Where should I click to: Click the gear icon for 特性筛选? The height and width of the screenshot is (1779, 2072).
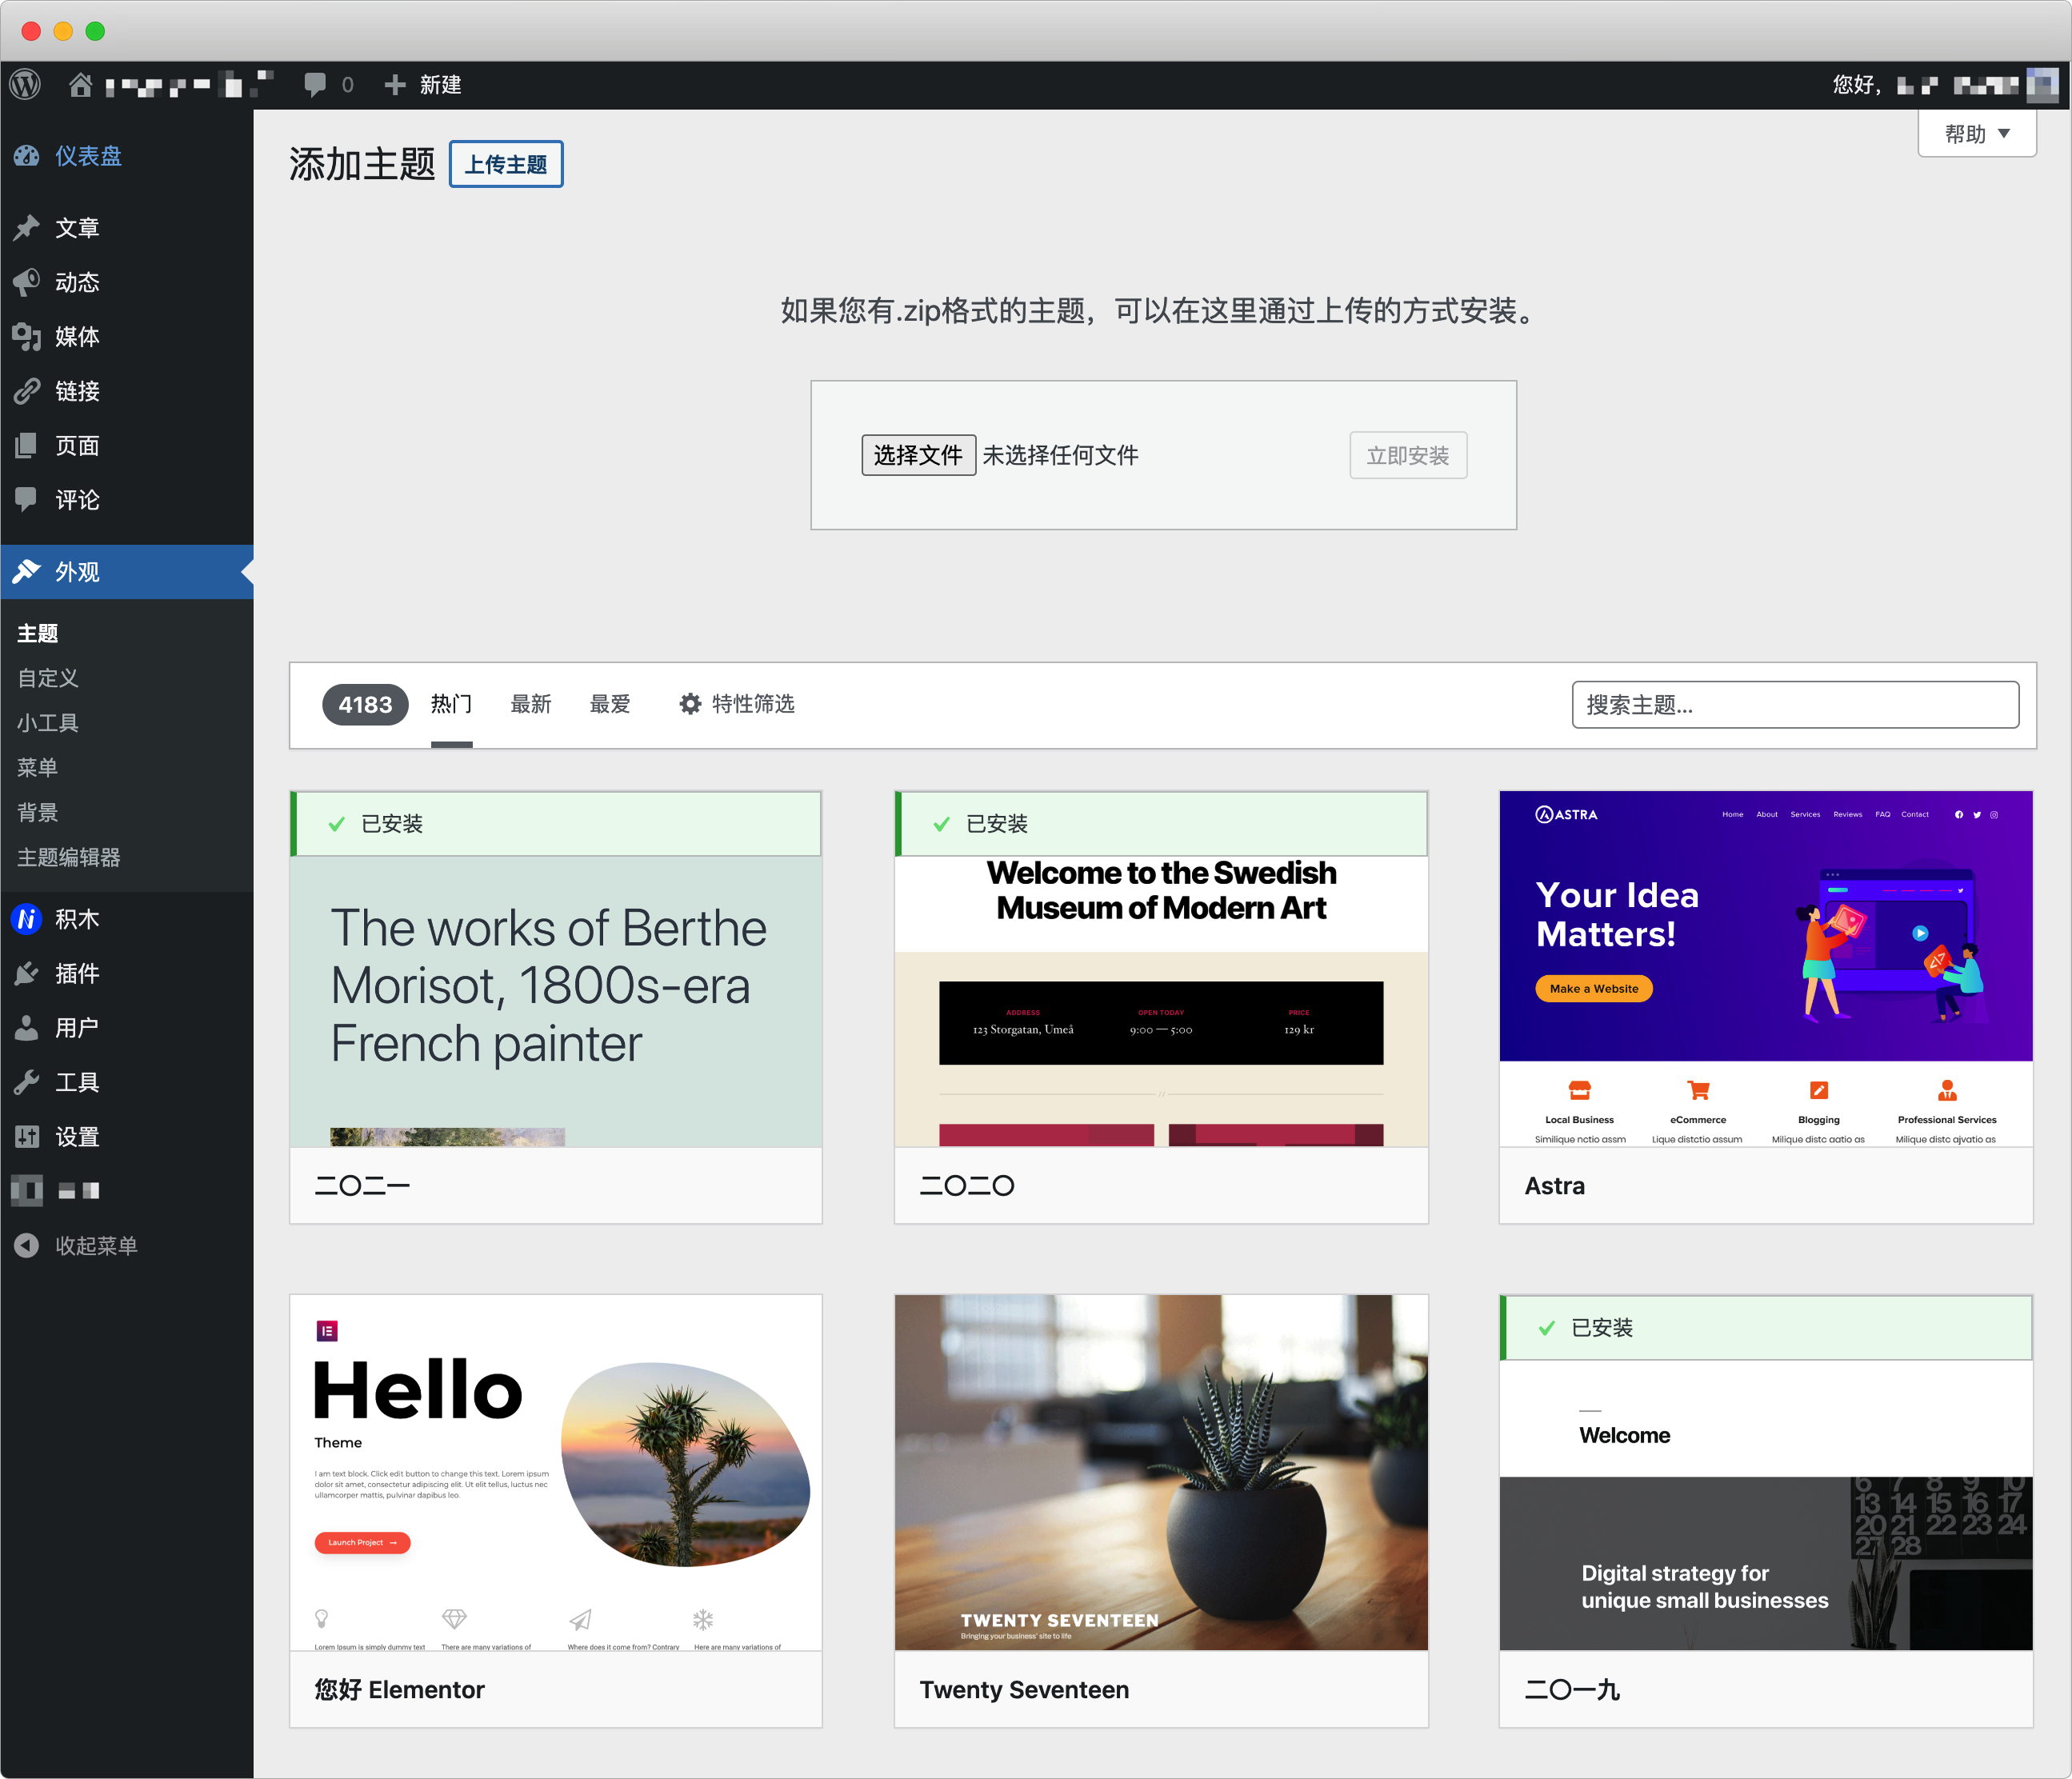(x=690, y=704)
